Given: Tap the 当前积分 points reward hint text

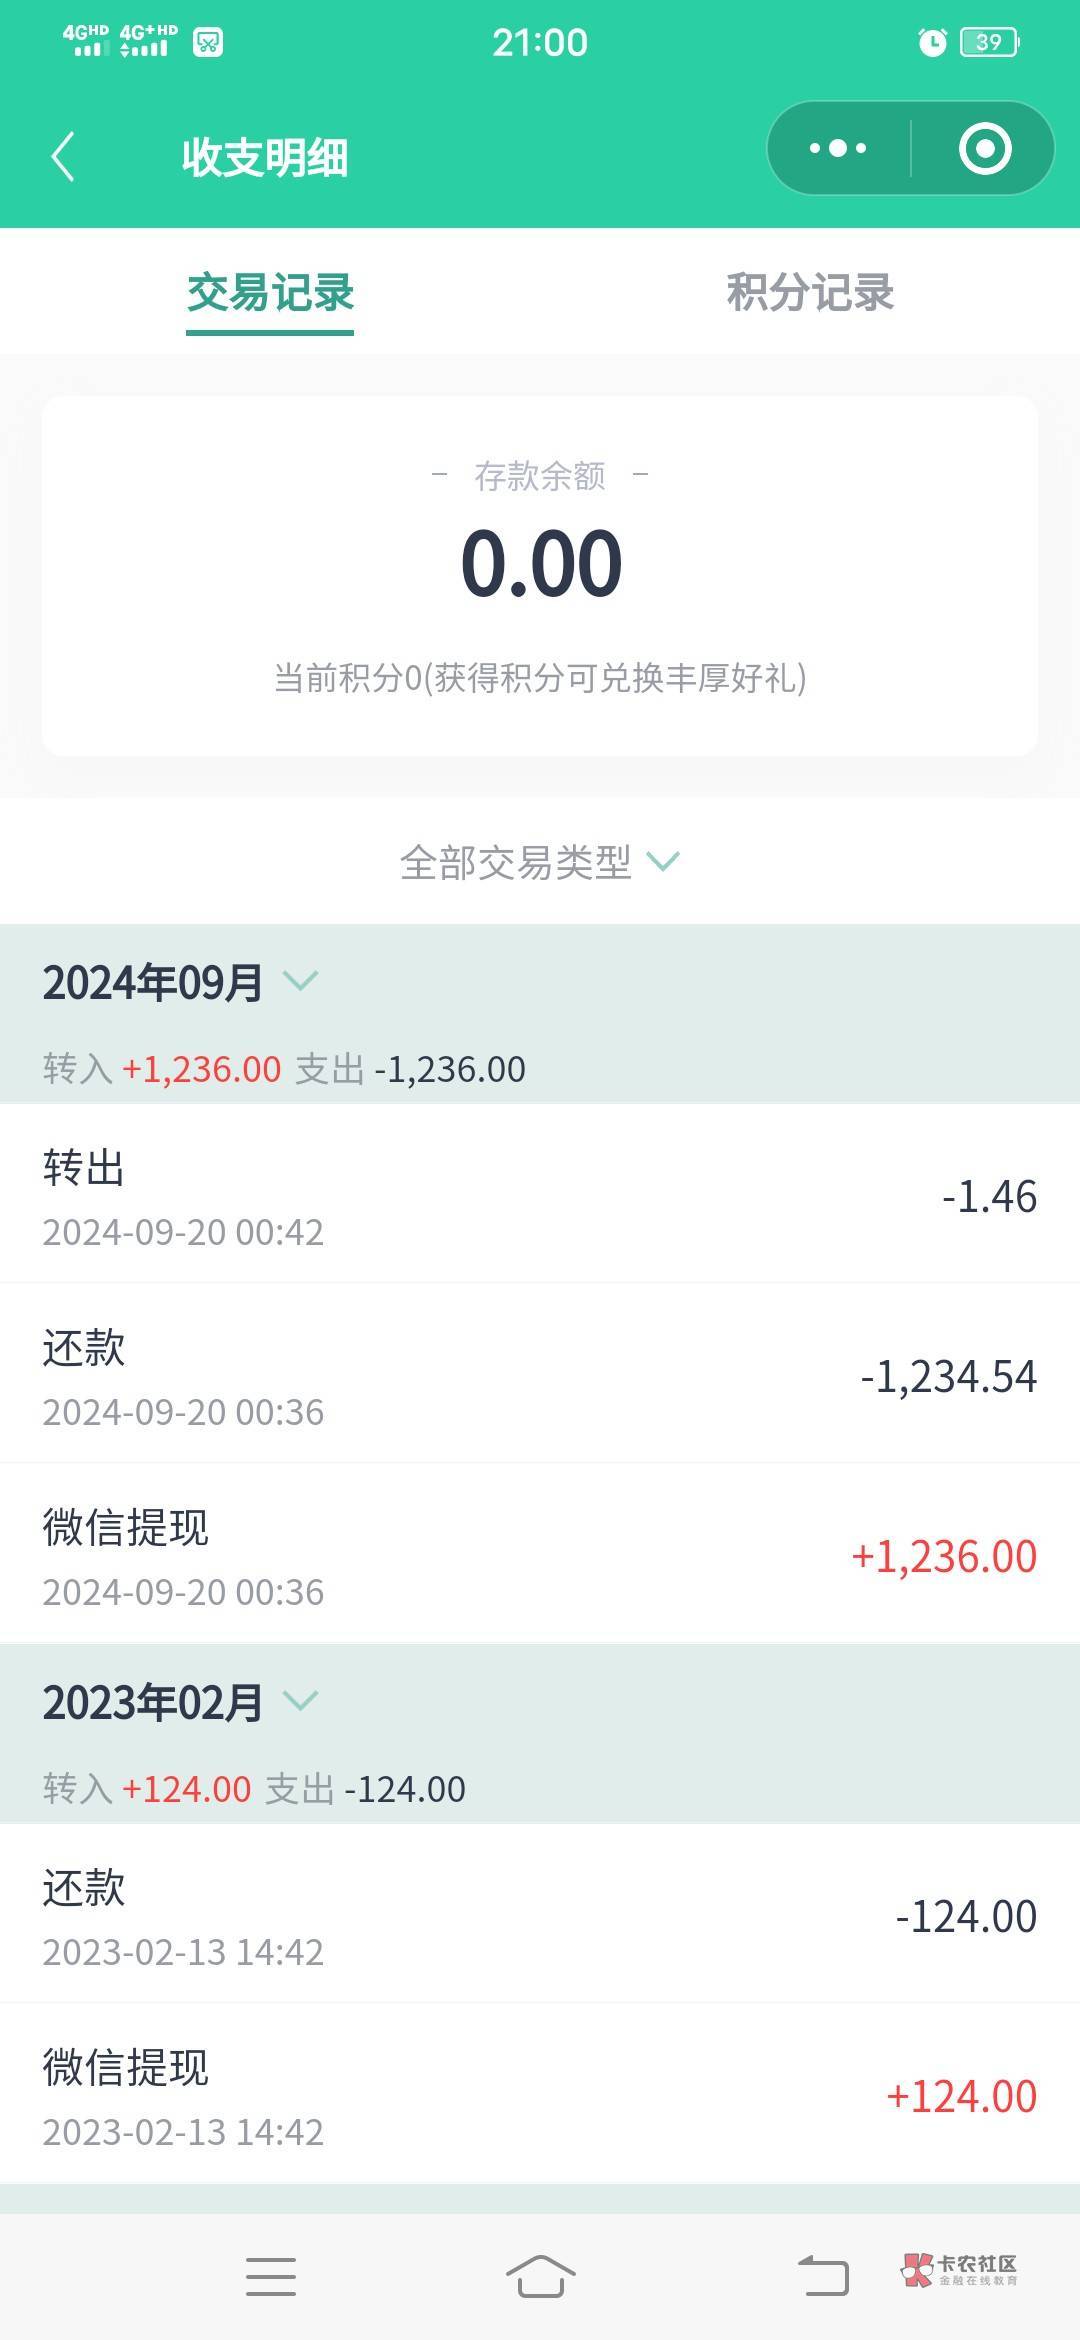Looking at the screenshot, I should click(540, 678).
